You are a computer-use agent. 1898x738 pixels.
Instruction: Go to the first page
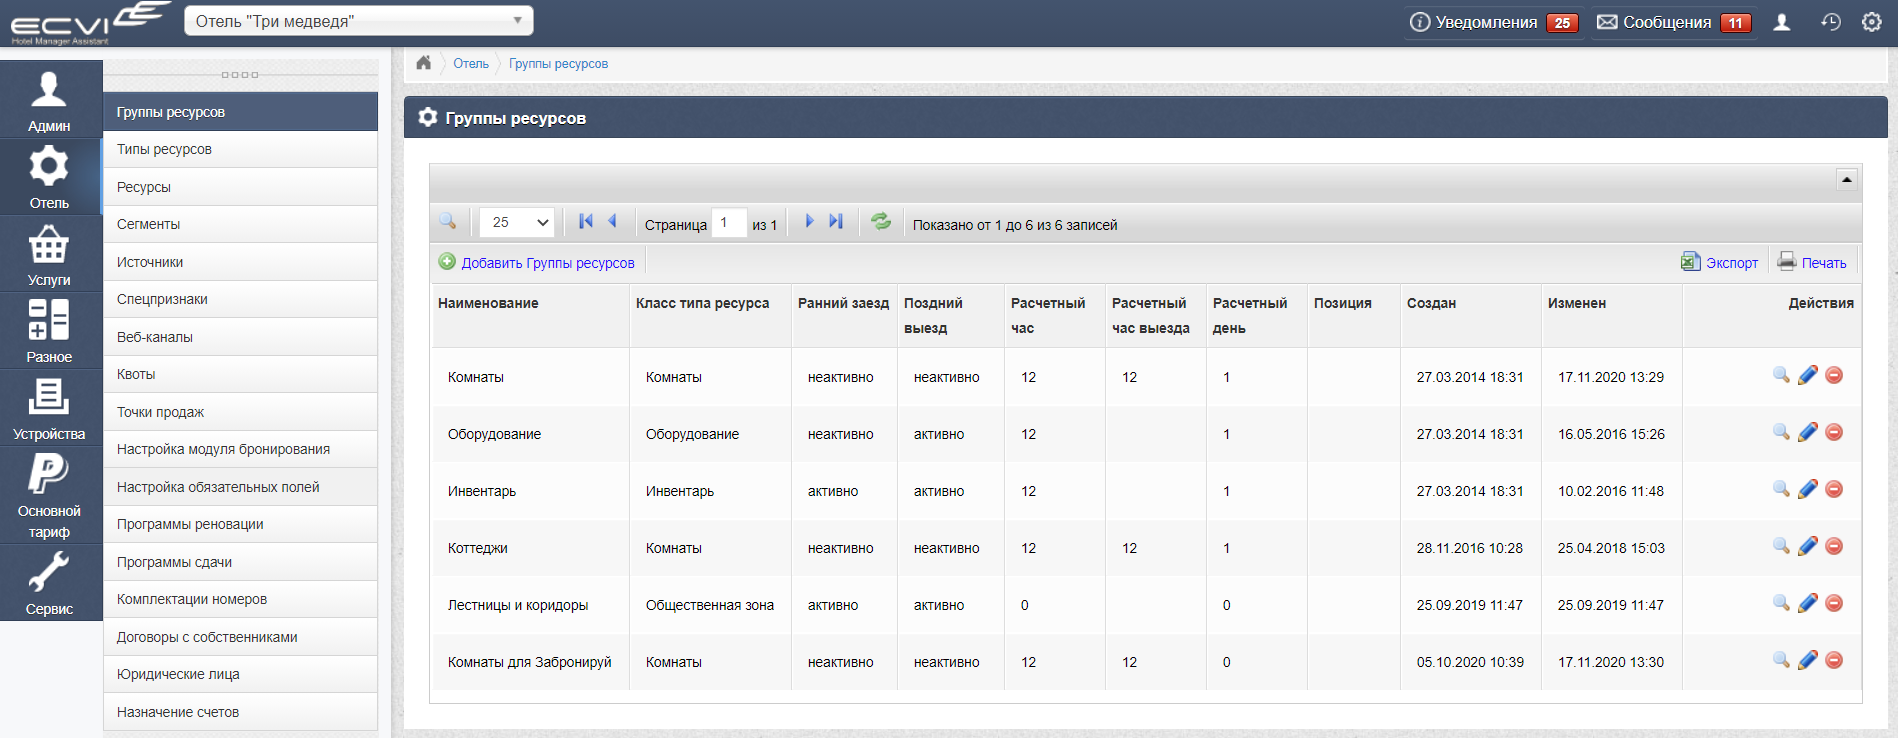coord(586,221)
